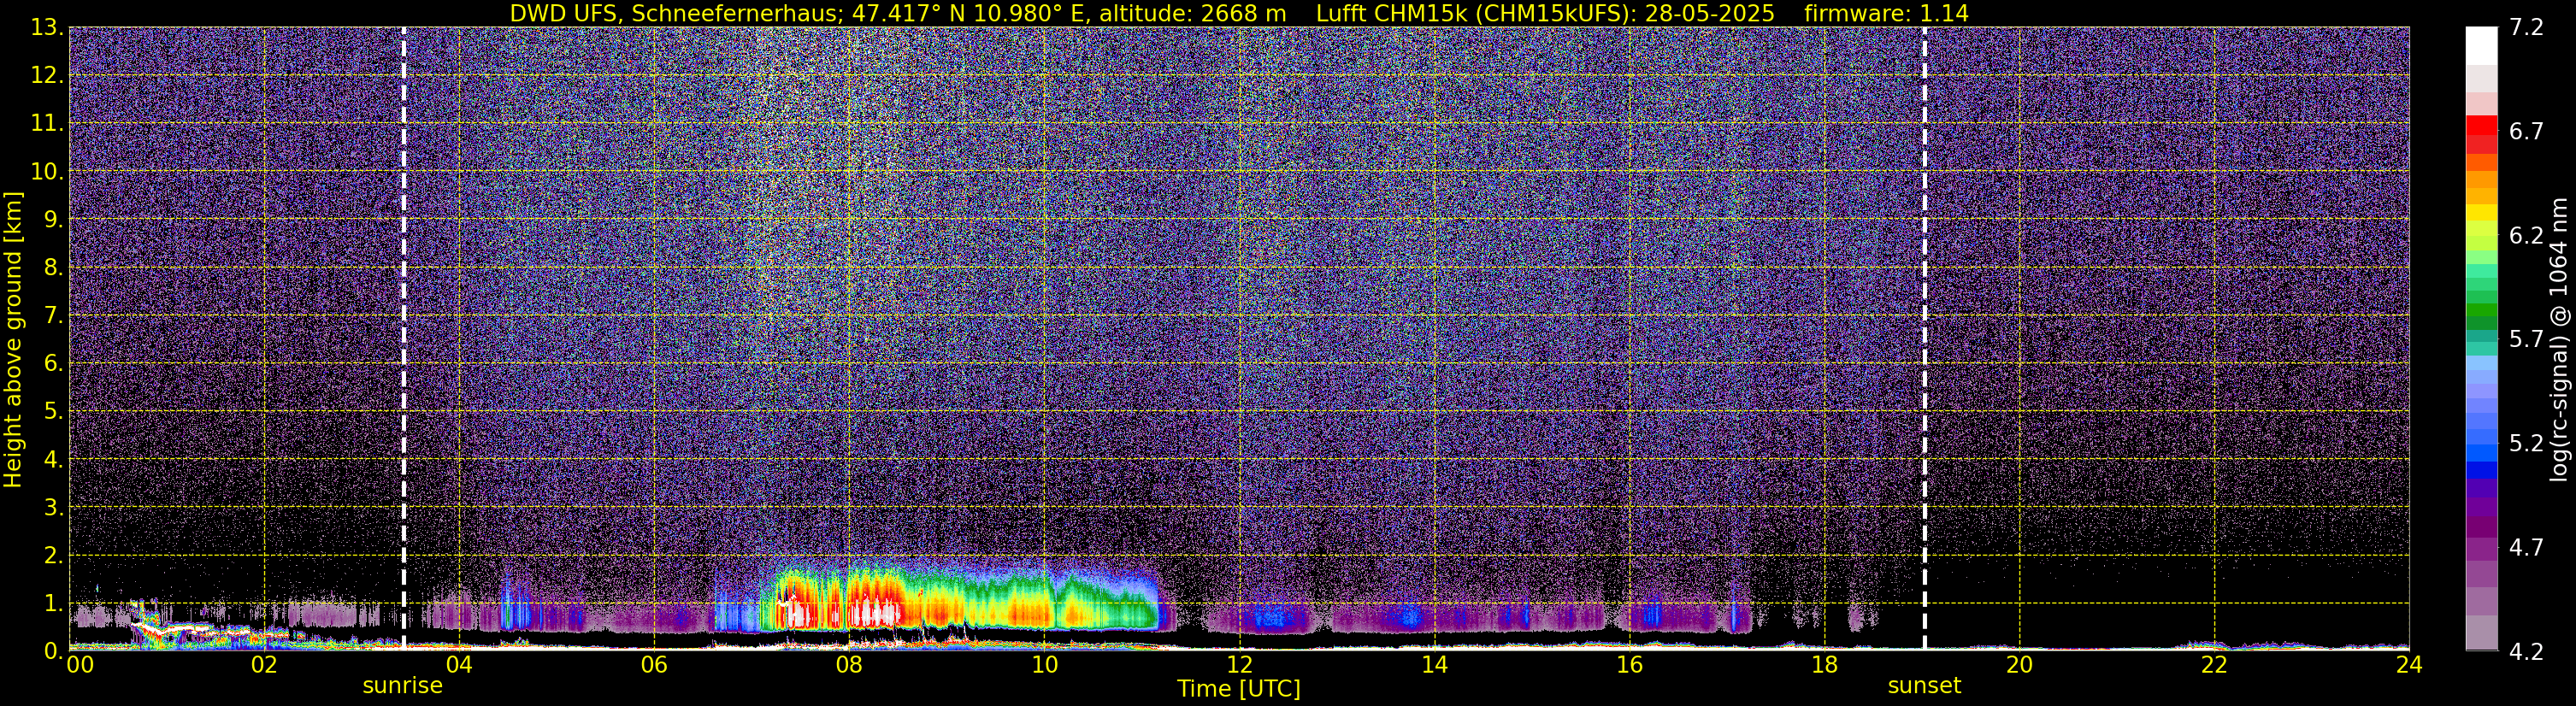Screen dimensions: 2576x706
Task: Click the time axis tick label 08
Action: (849, 665)
